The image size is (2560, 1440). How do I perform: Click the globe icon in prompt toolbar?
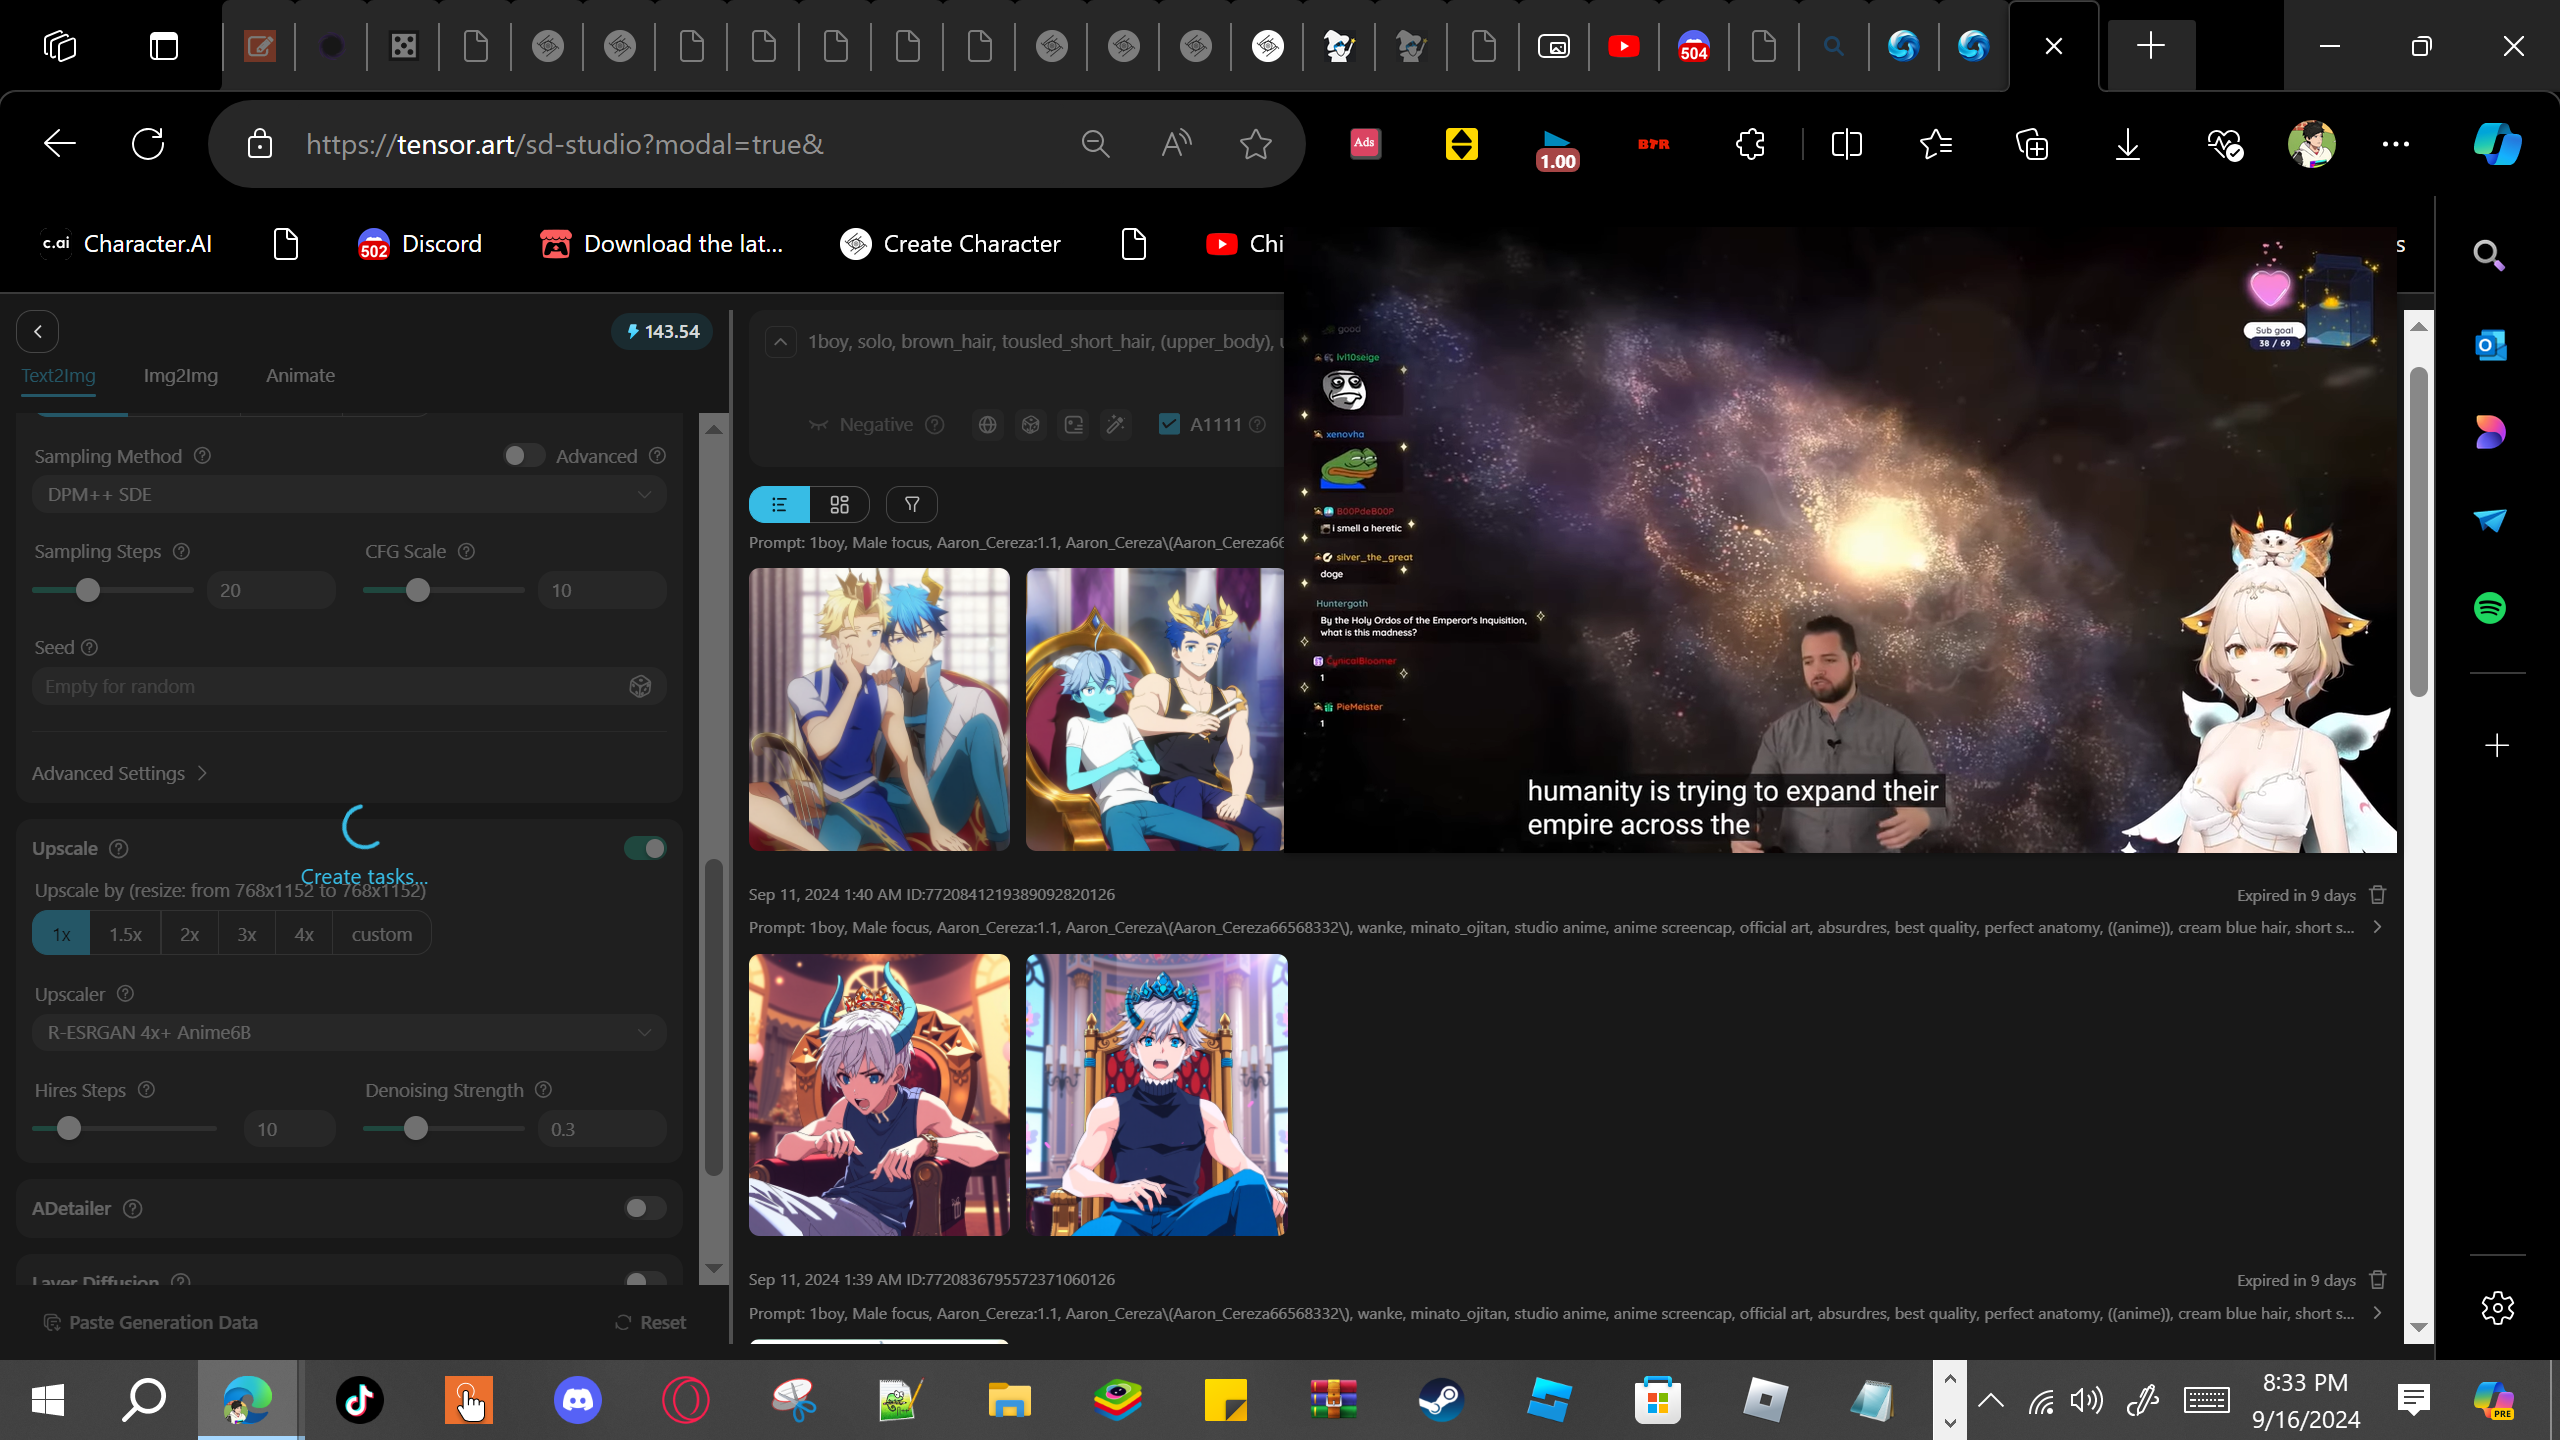[988, 425]
